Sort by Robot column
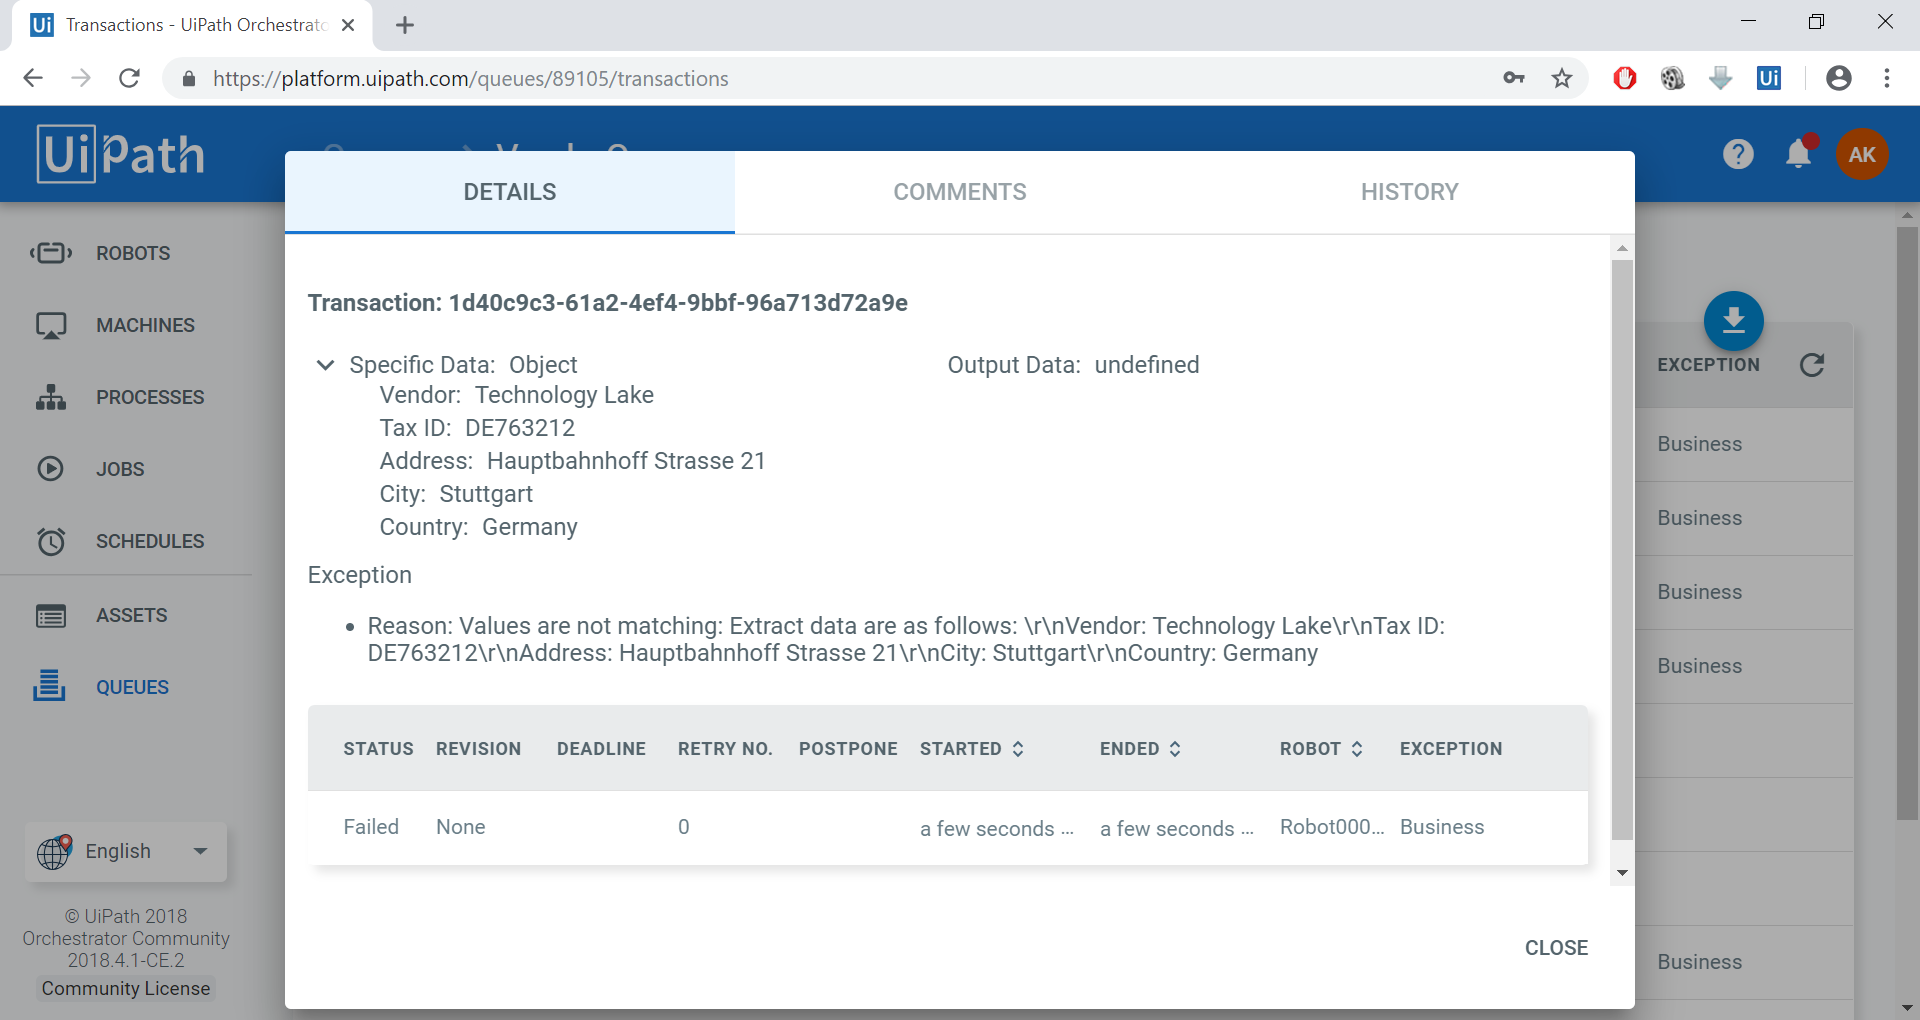The image size is (1920, 1020). click(1321, 749)
